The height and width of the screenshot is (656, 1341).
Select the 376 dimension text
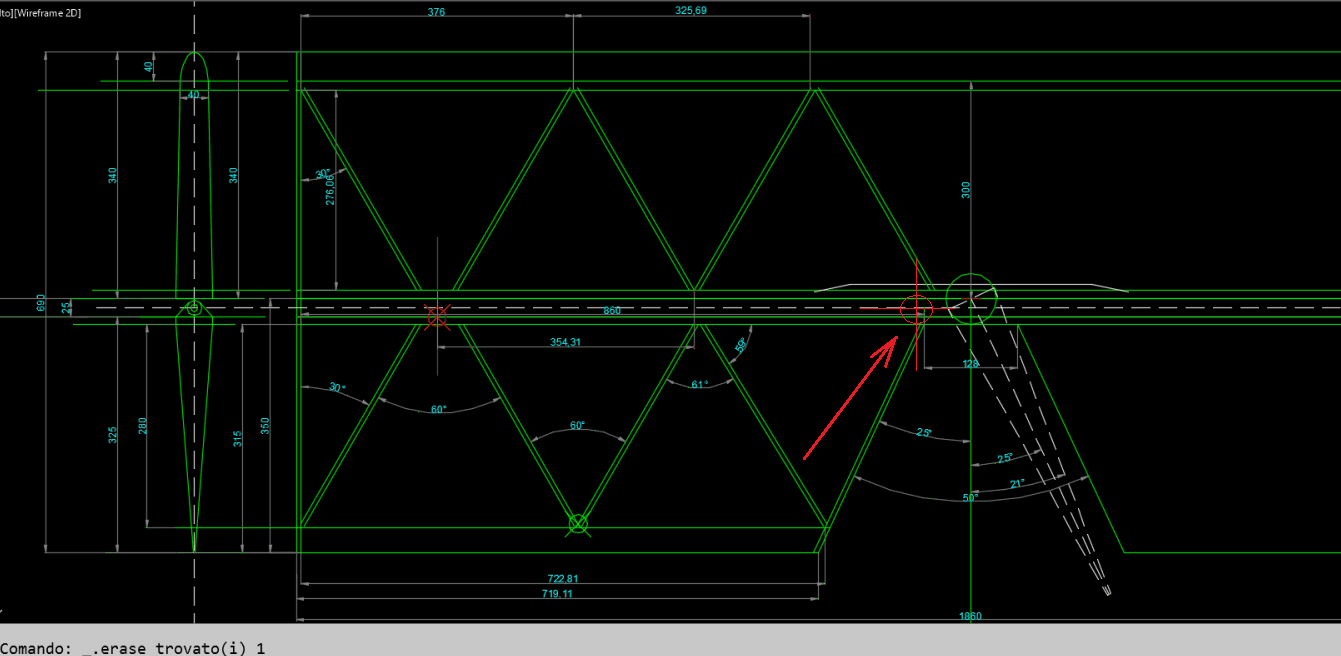[436, 12]
